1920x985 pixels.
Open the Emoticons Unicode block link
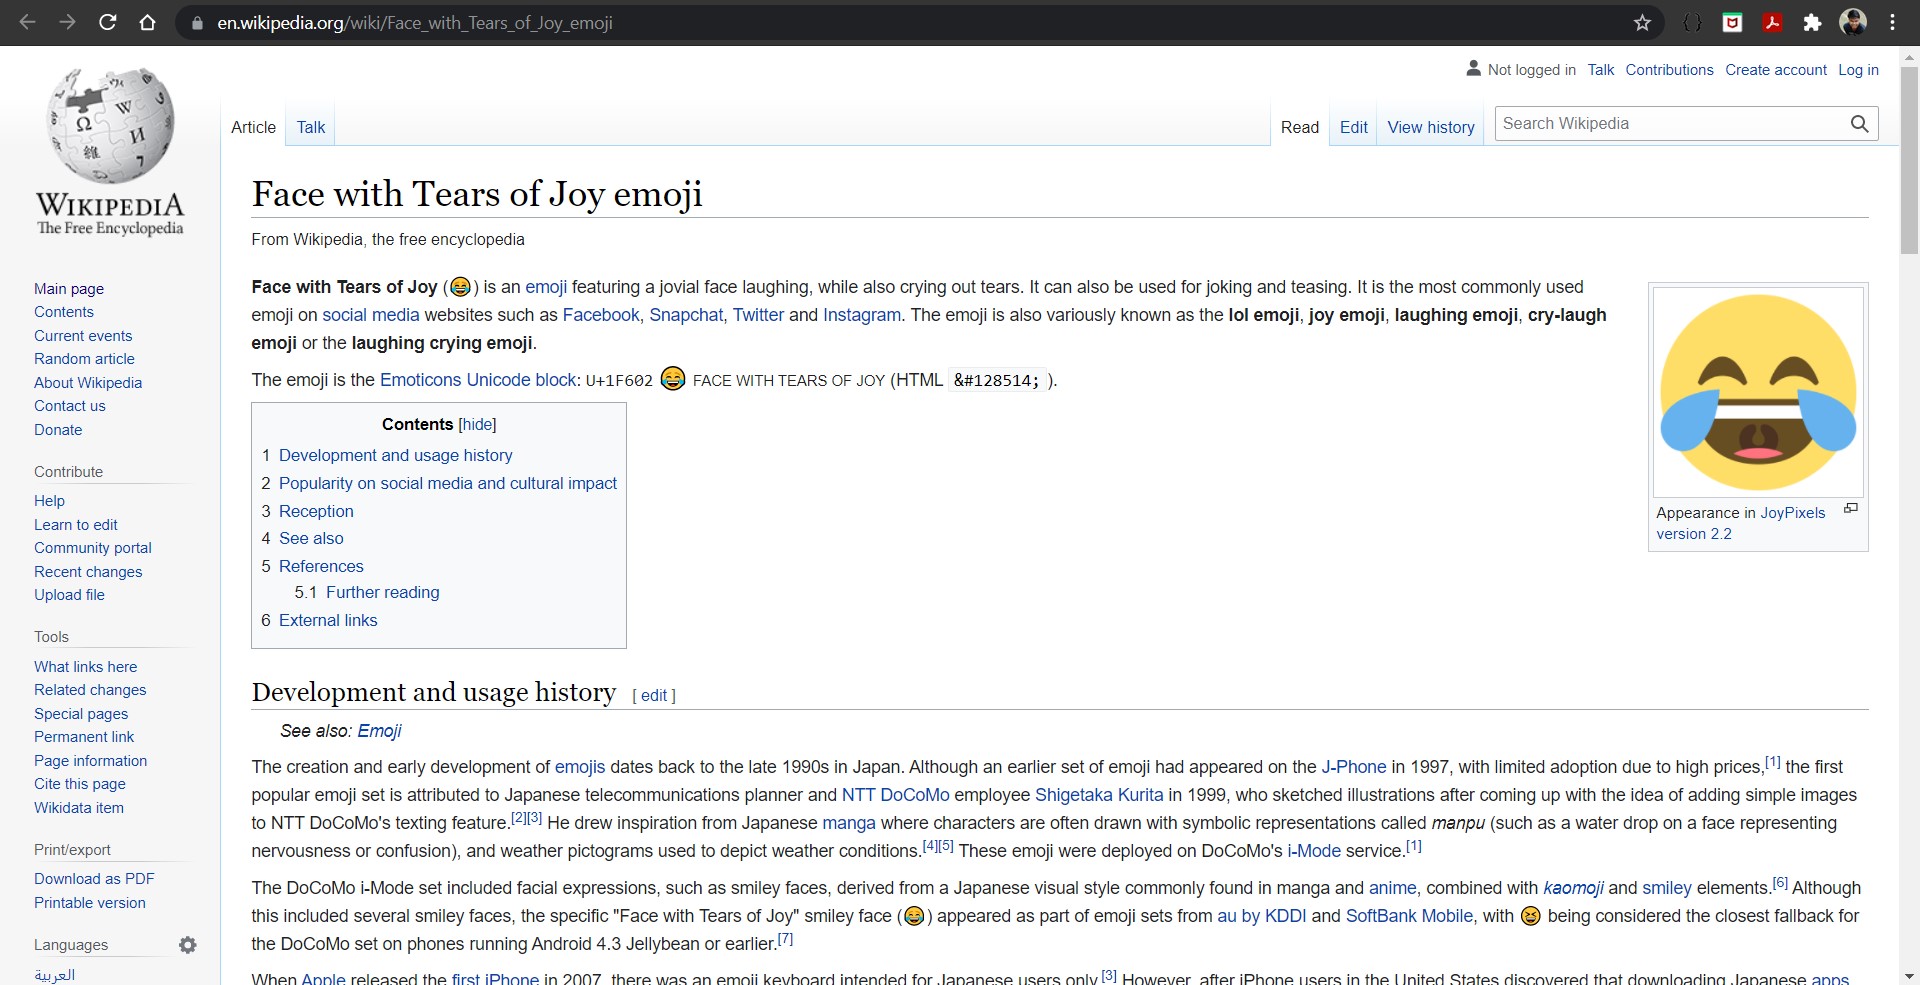click(x=478, y=380)
